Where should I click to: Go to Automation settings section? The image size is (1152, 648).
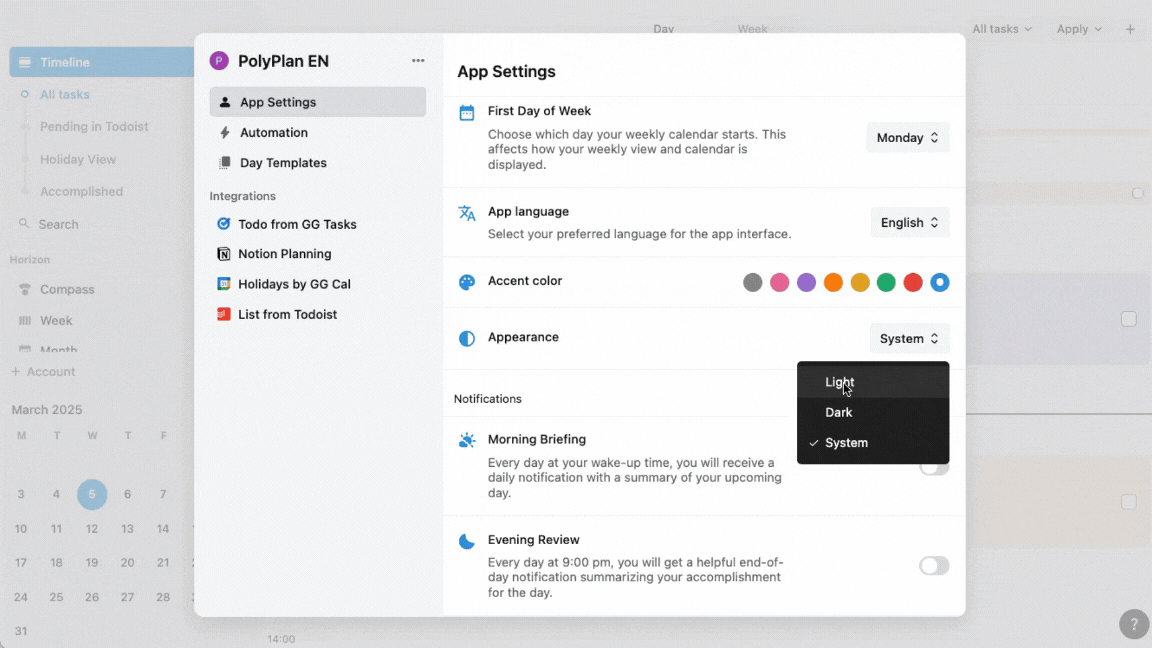click(273, 132)
